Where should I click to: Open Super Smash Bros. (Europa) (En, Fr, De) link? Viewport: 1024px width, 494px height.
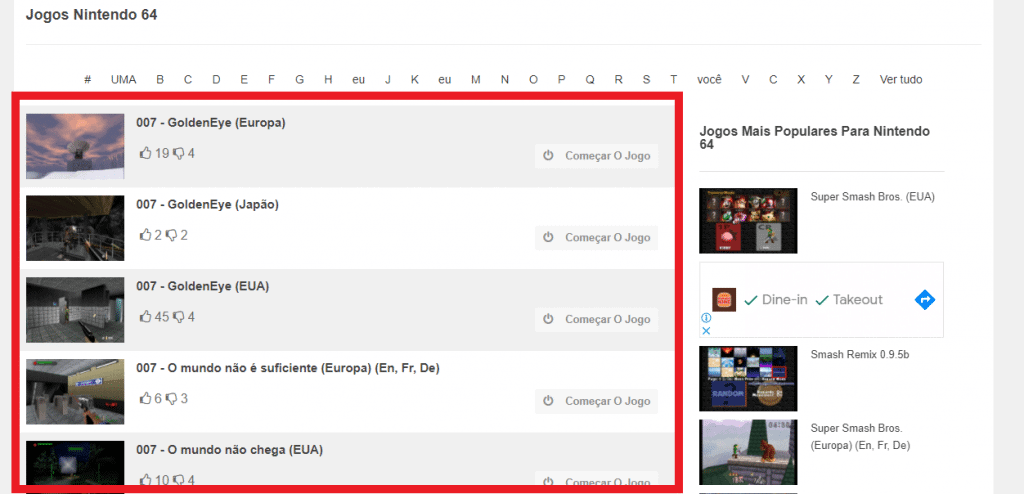tap(861, 437)
